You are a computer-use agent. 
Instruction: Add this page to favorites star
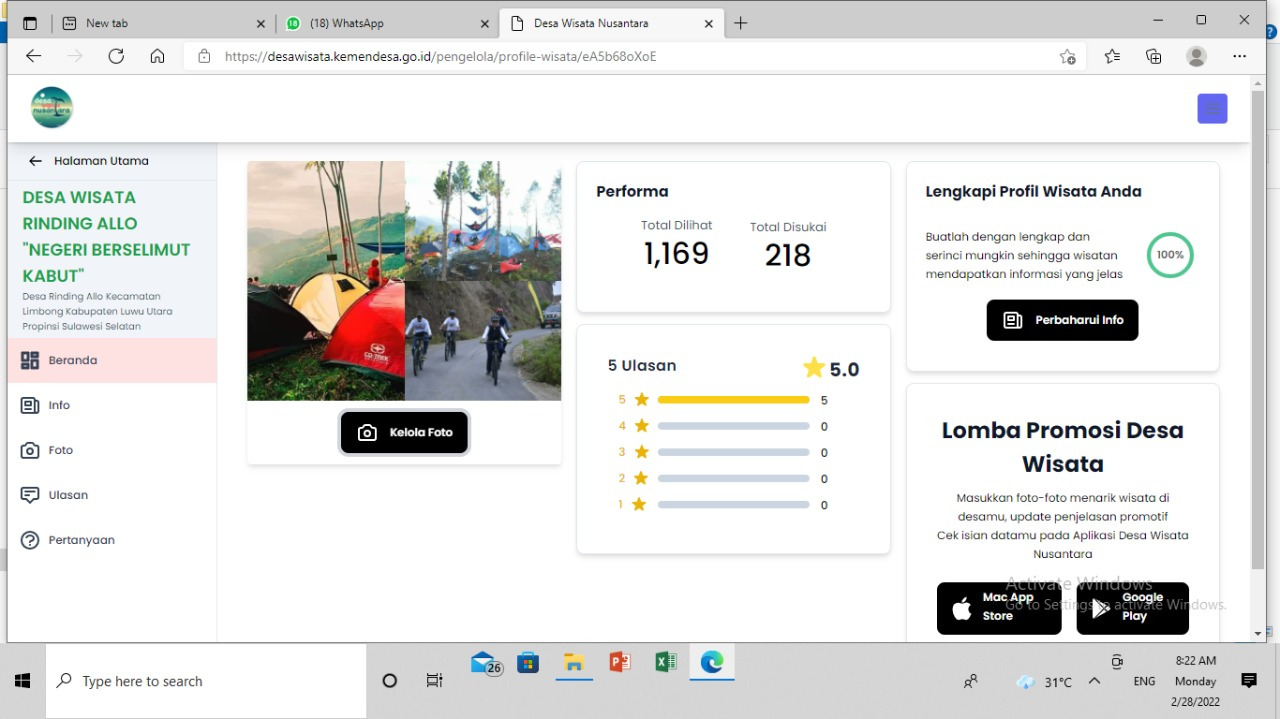point(1068,57)
